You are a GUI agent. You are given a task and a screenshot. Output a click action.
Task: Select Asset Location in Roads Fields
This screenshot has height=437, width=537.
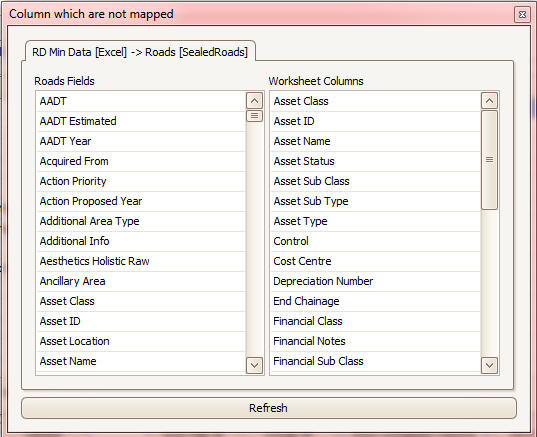click(x=141, y=341)
